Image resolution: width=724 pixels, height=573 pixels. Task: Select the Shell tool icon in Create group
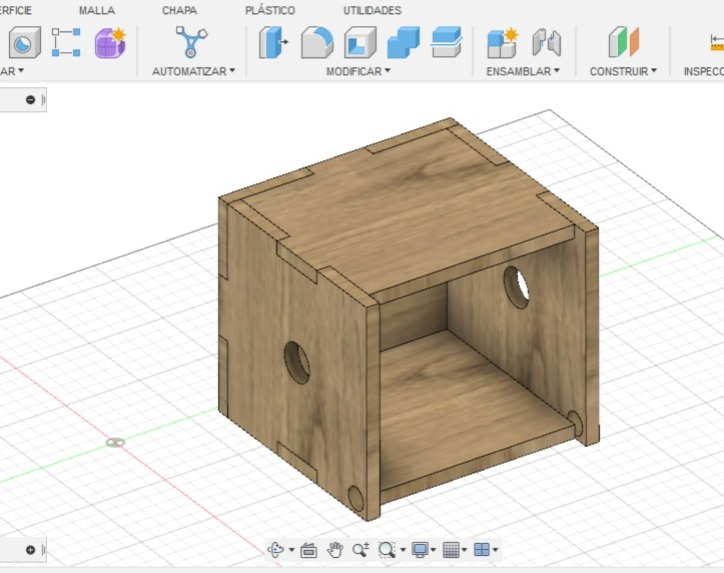24,42
